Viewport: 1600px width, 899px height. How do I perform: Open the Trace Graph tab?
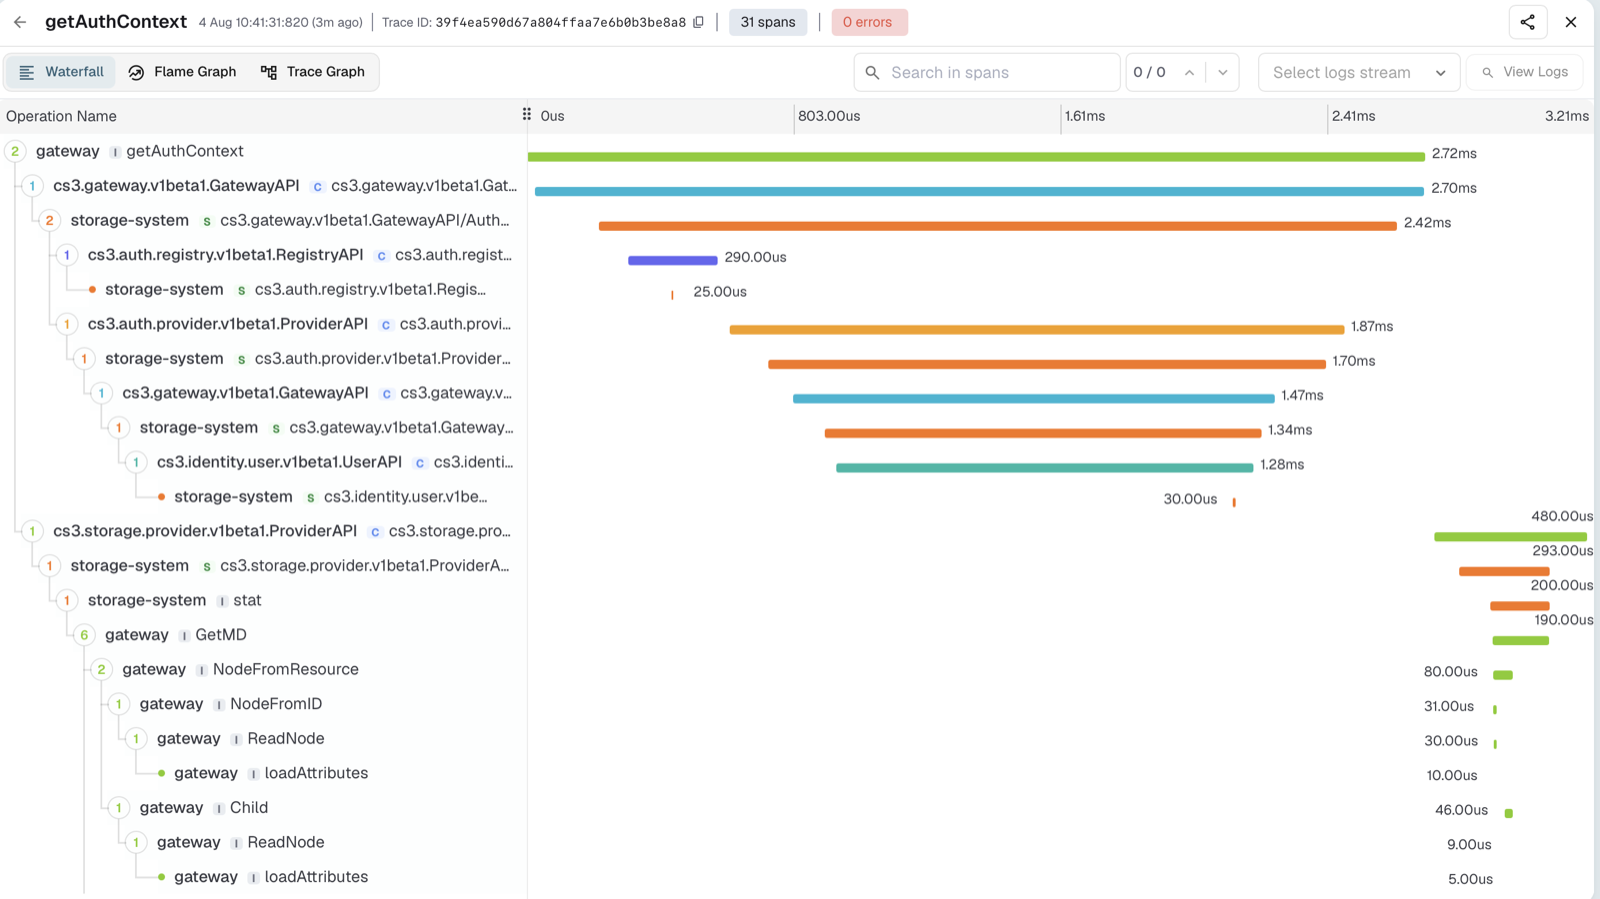point(312,72)
